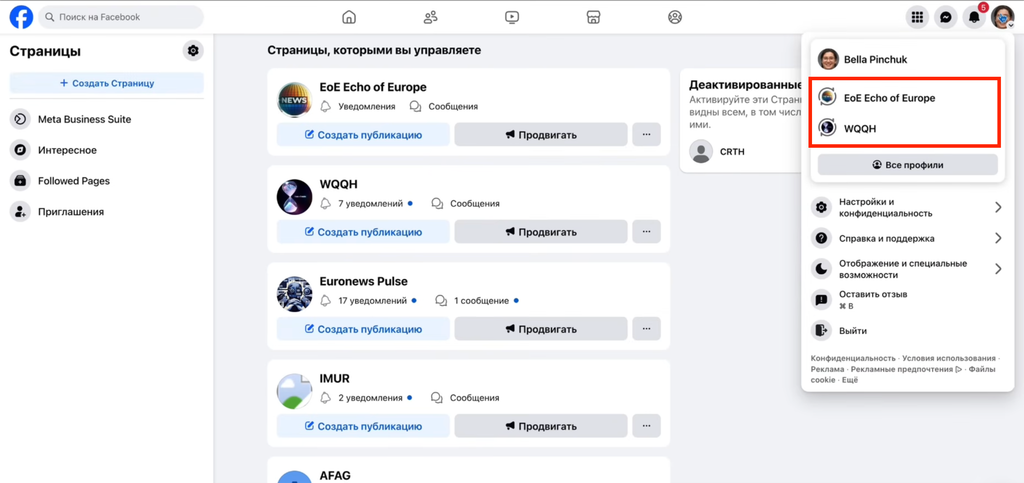The height and width of the screenshot is (483, 1024).
Task: Click Создать Страницу button
Action: point(106,83)
